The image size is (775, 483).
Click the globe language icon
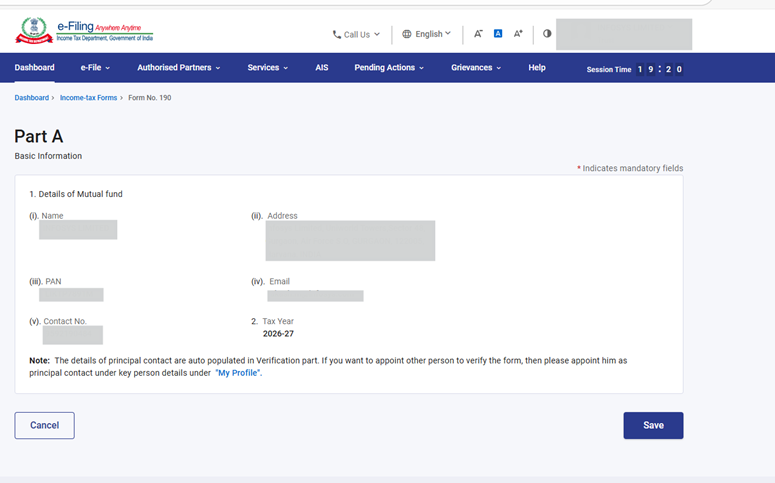407,34
